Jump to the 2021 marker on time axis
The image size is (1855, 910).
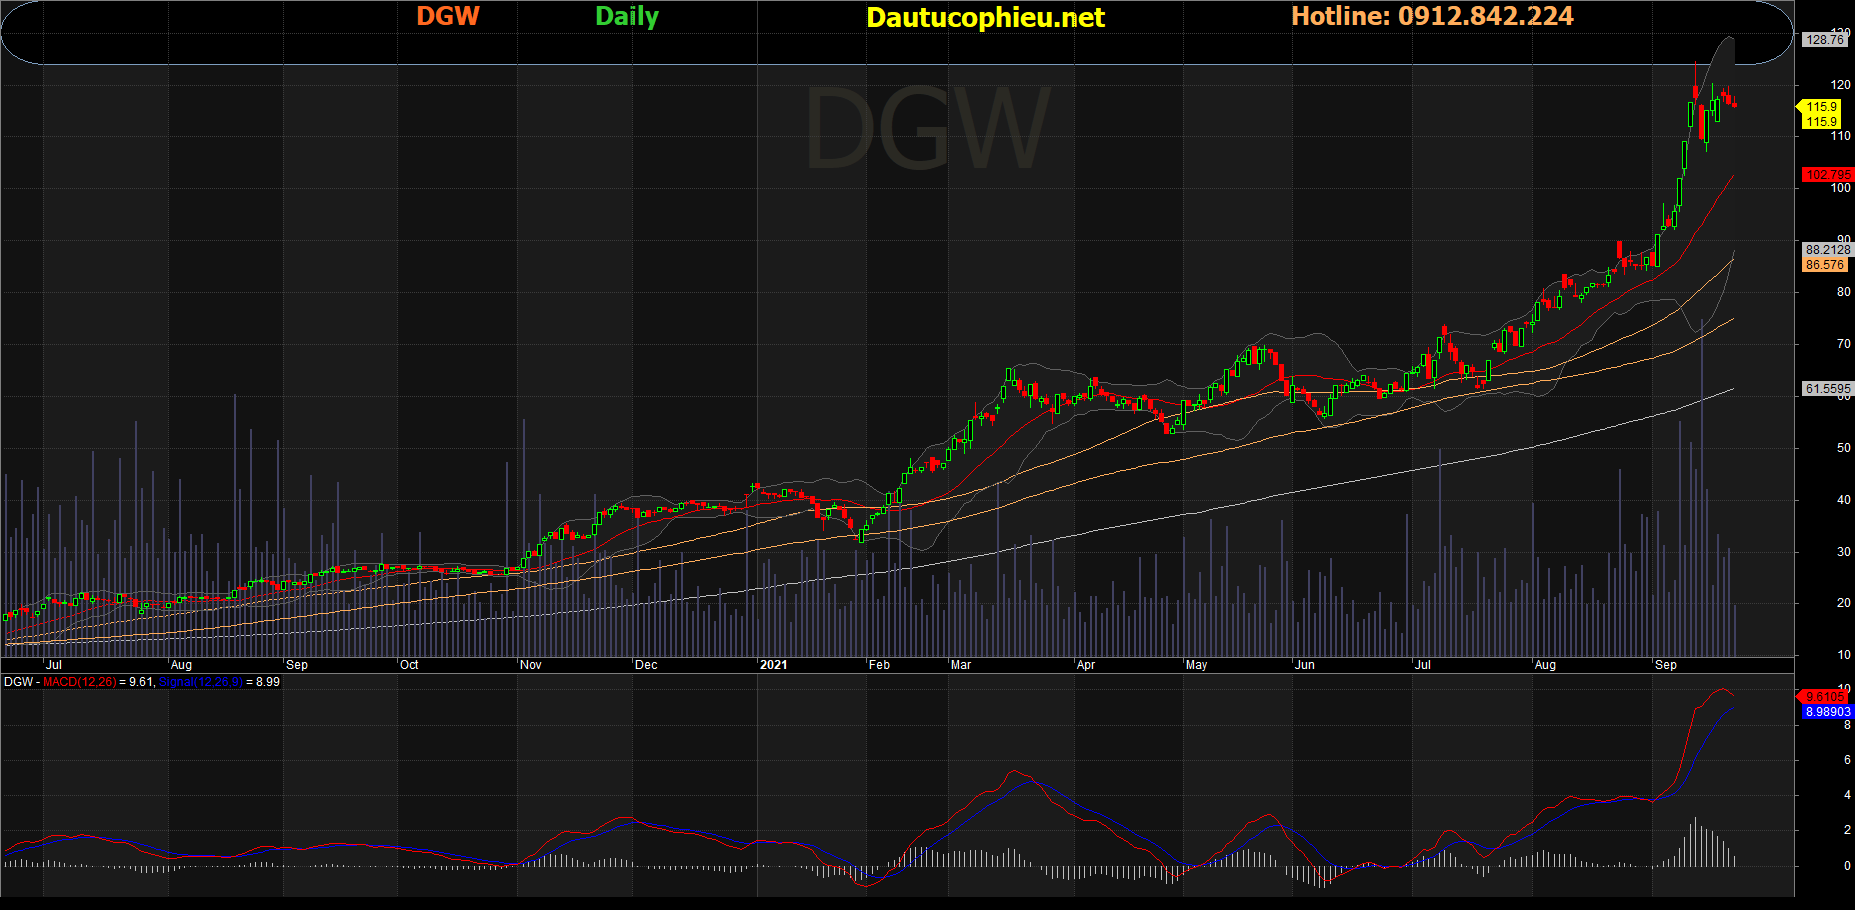point(773,665)
